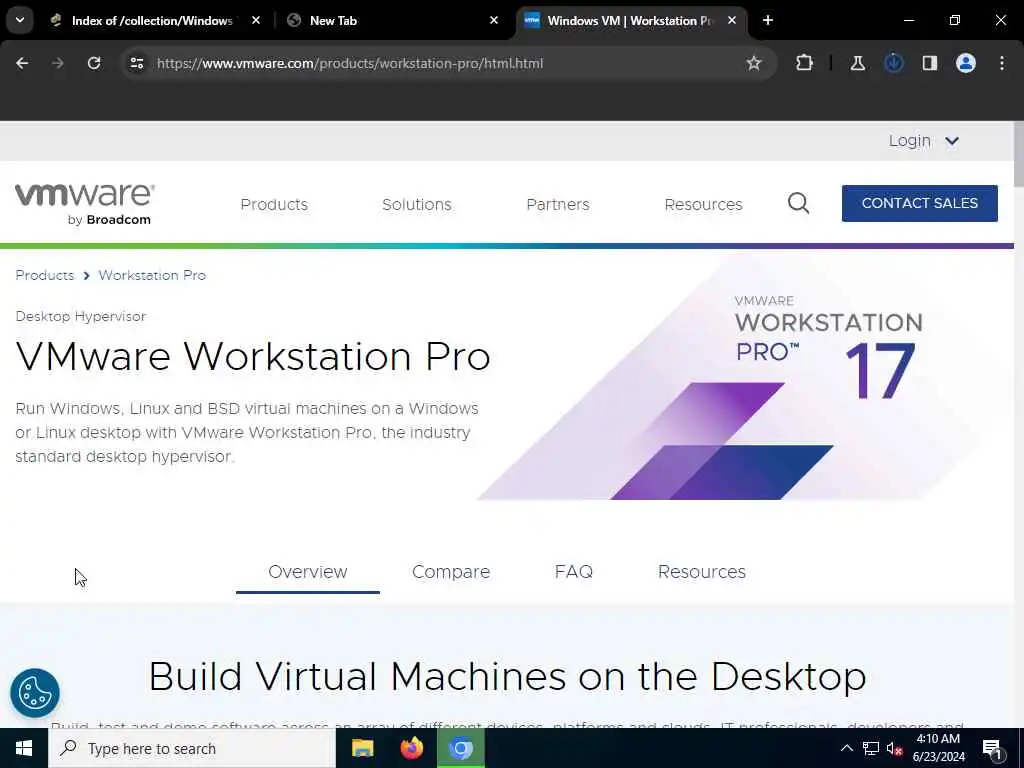Open site information icon in address bar
1024x768 pixels.
point(136,63)
